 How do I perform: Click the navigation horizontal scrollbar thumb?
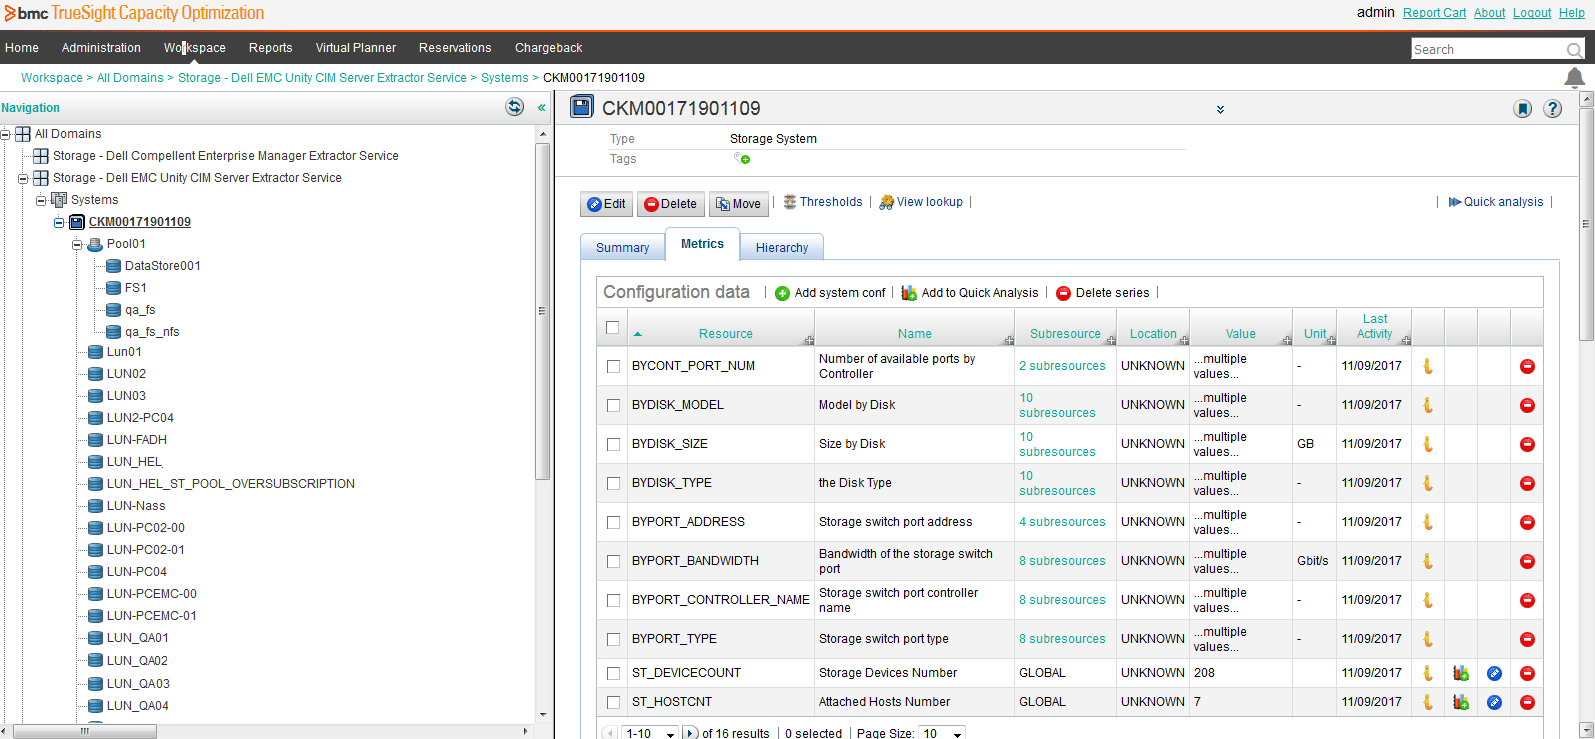point(84,731)
